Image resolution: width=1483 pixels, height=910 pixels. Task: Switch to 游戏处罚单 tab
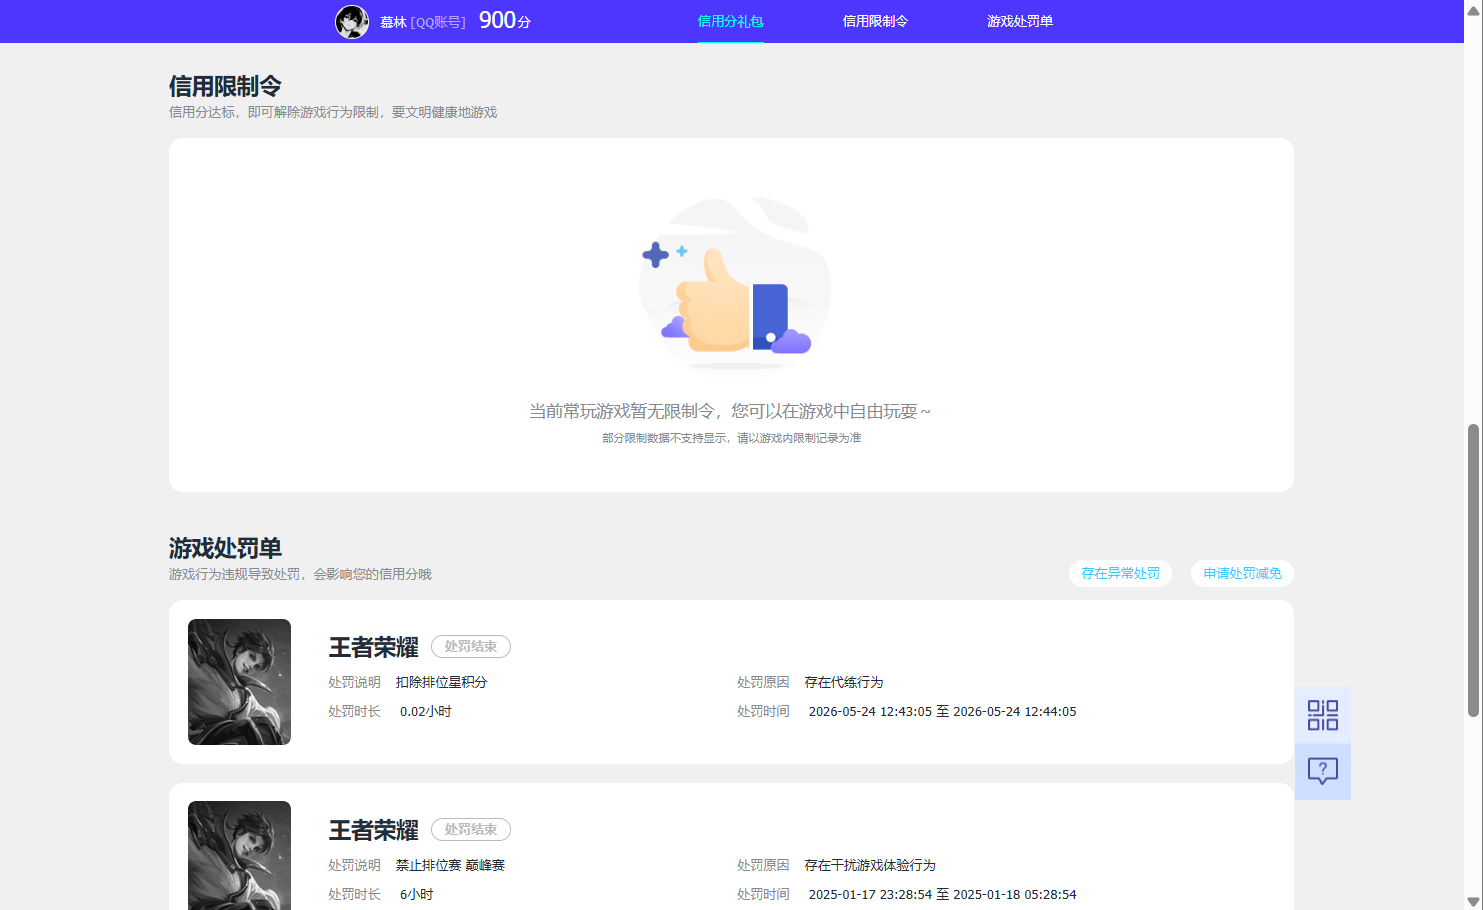[1020, 21]
